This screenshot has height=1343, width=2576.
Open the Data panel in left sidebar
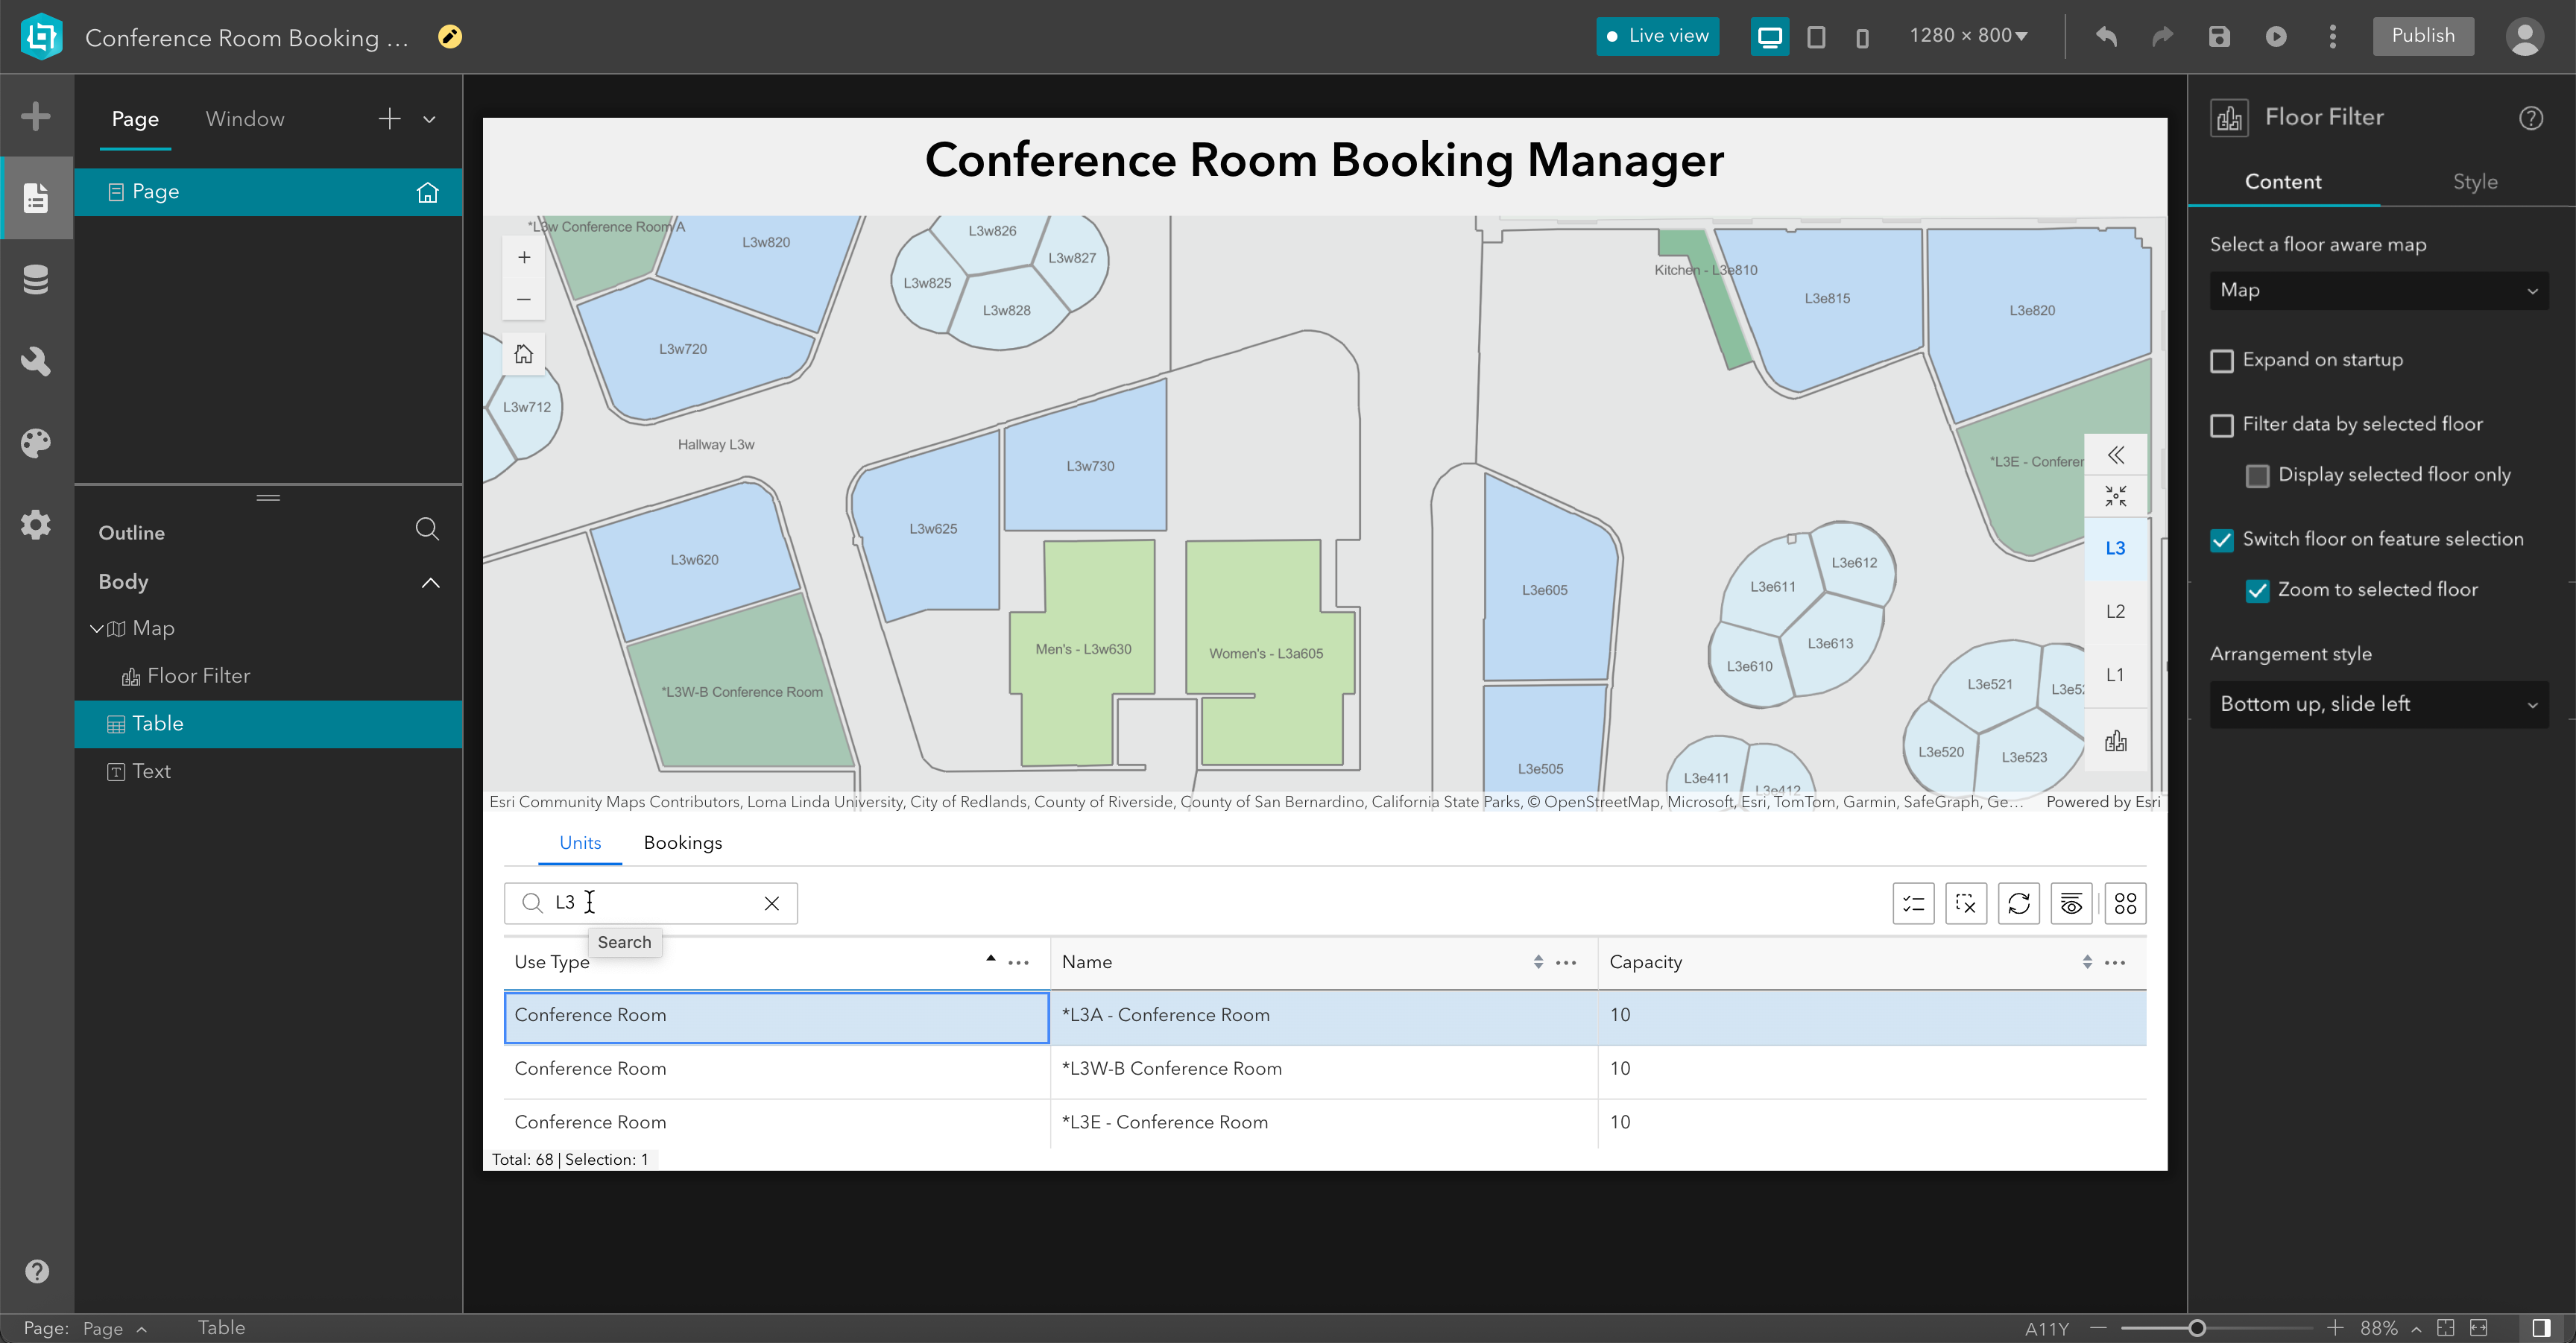pos(36,280)
